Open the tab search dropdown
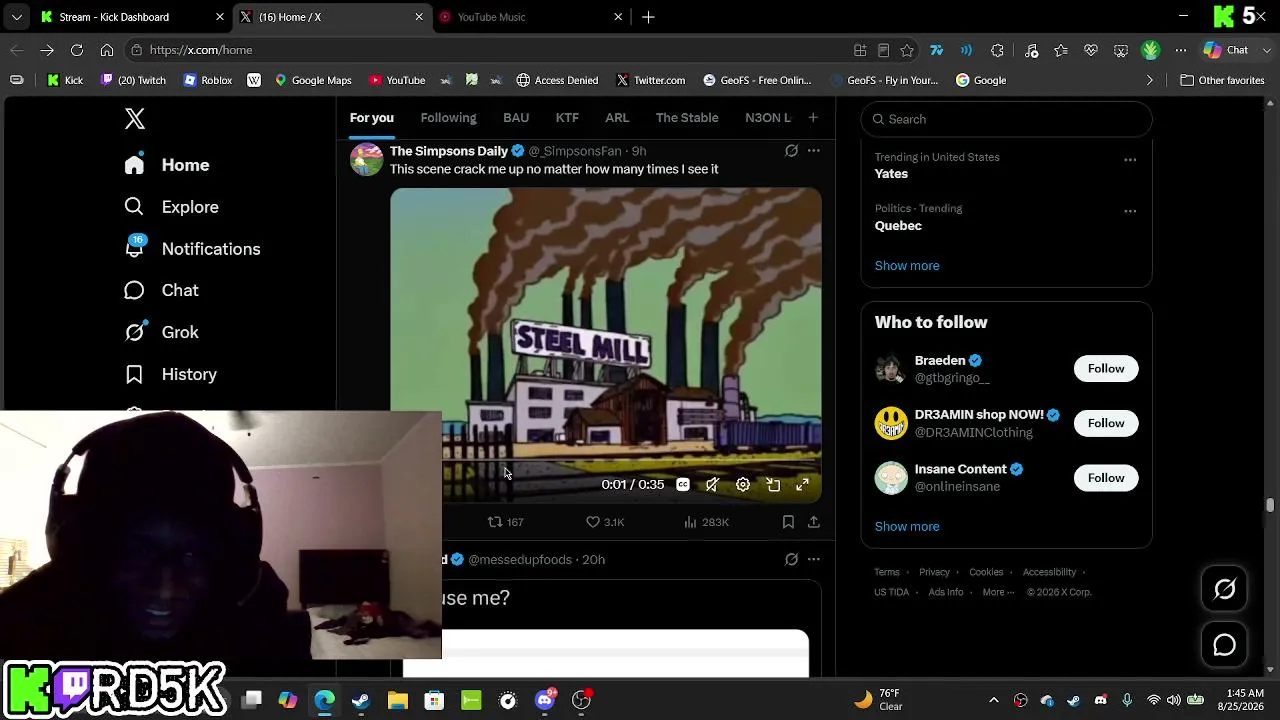 click(x=16, y=17)
